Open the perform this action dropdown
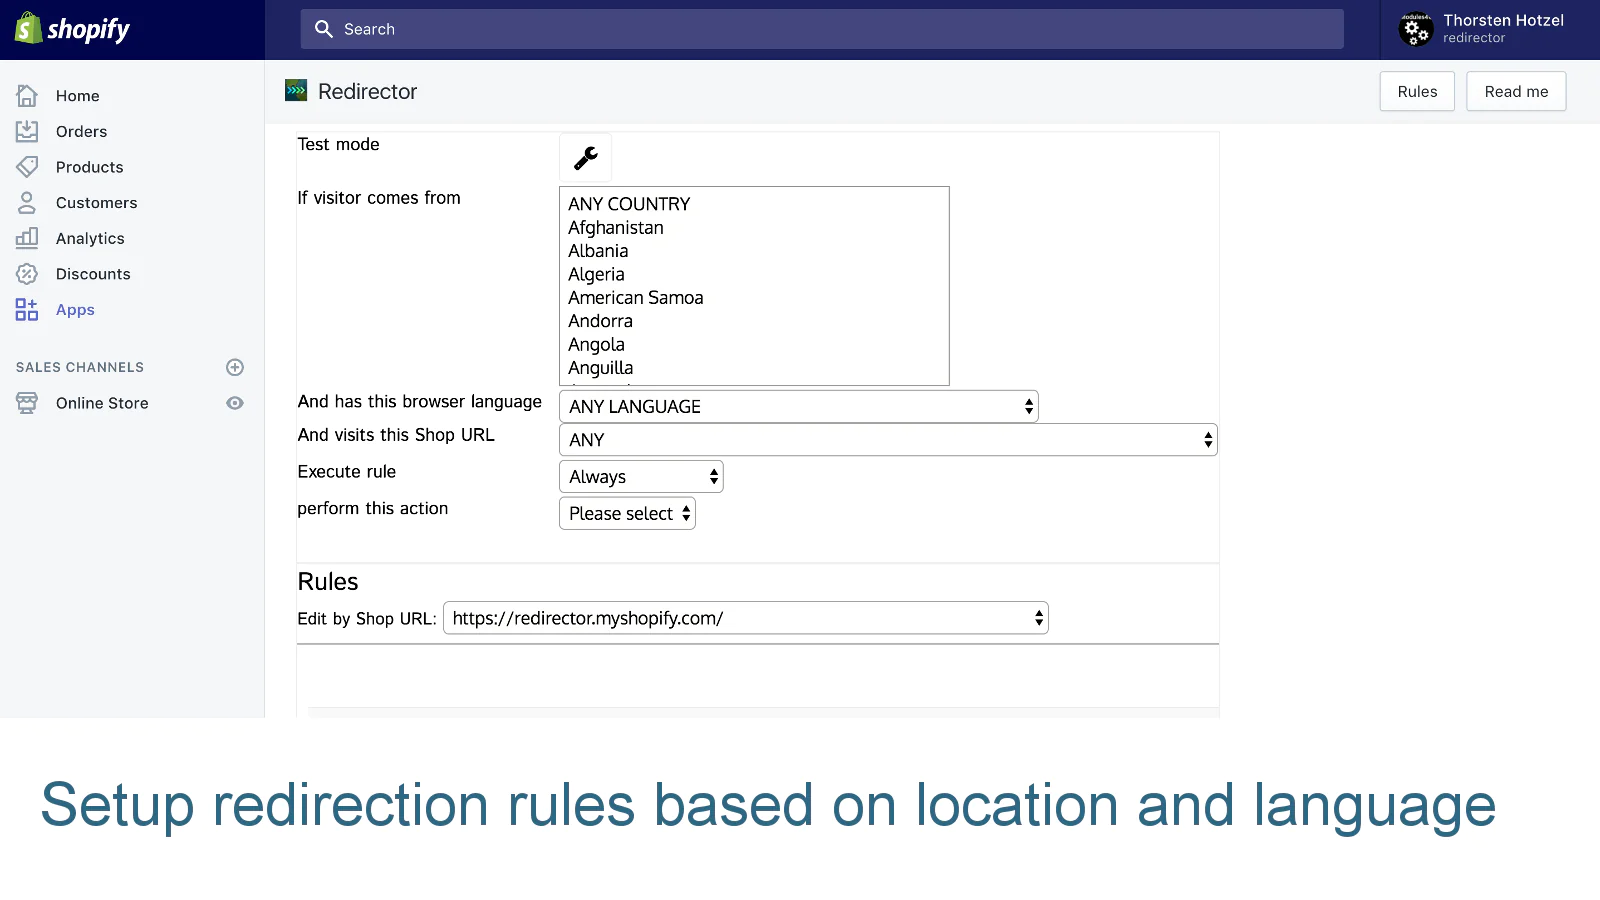Image resolution: width=1600 pixels, height=900 pixels. tap(627, 514)
